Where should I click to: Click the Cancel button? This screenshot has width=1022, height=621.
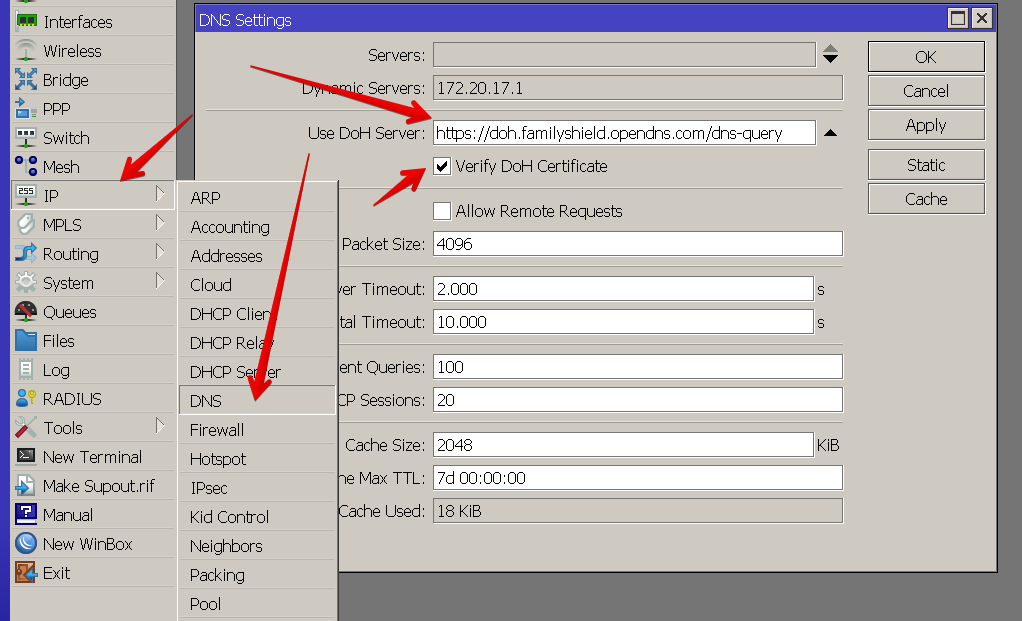926,91
